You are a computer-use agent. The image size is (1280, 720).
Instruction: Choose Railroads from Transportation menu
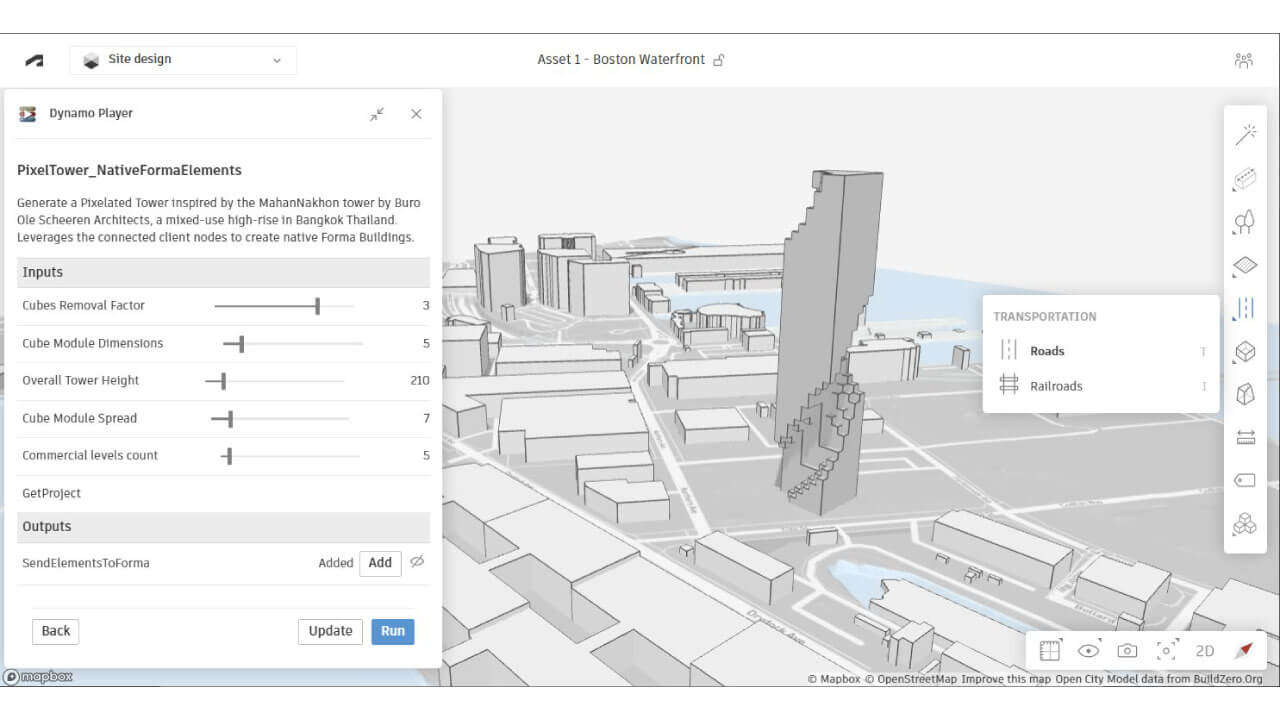1101,386
